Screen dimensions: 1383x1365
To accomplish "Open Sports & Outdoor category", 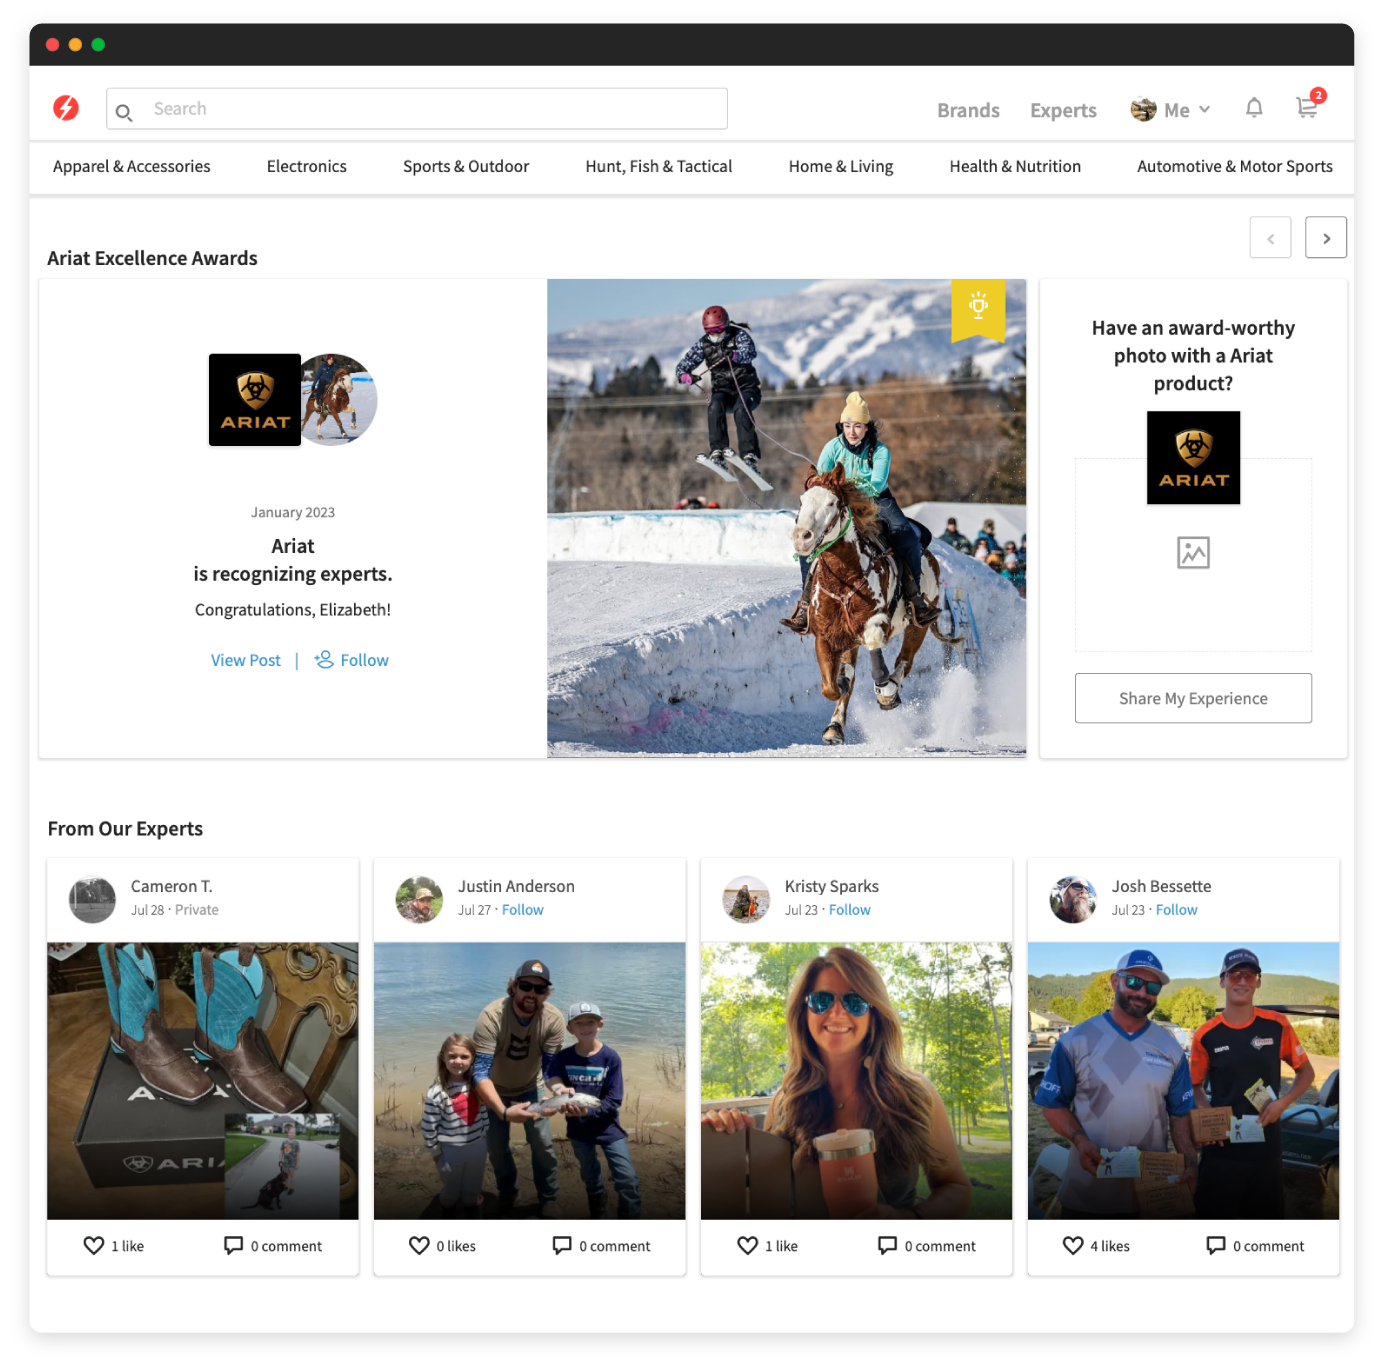I will (x=466, y=166).
